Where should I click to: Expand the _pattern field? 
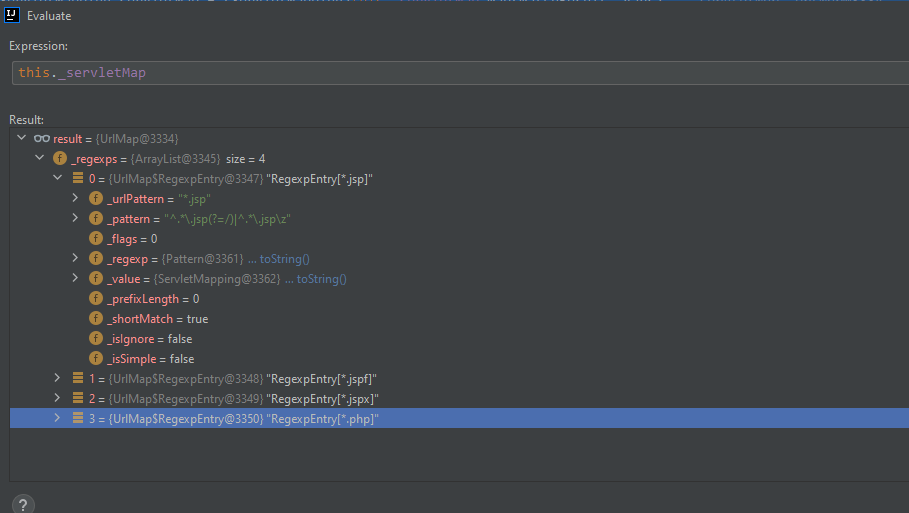(75, 218)
